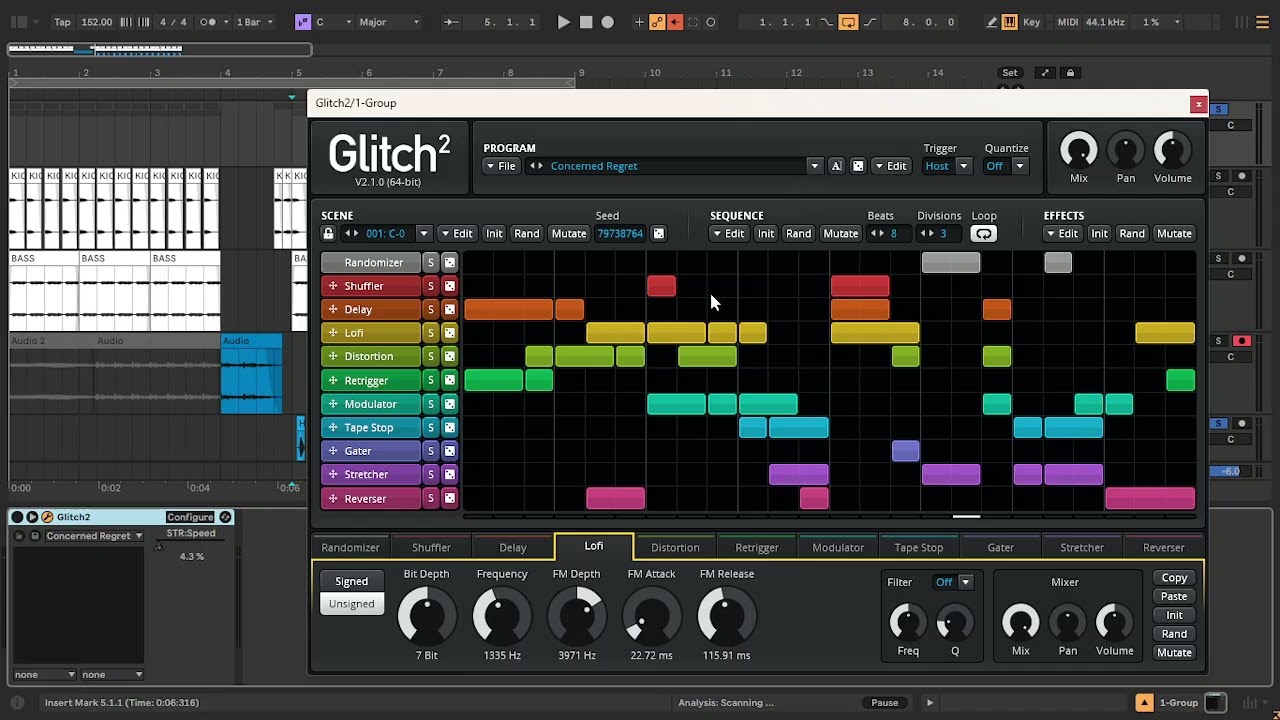
Task: Solo the Reverser effect lane
Action: 431,498
